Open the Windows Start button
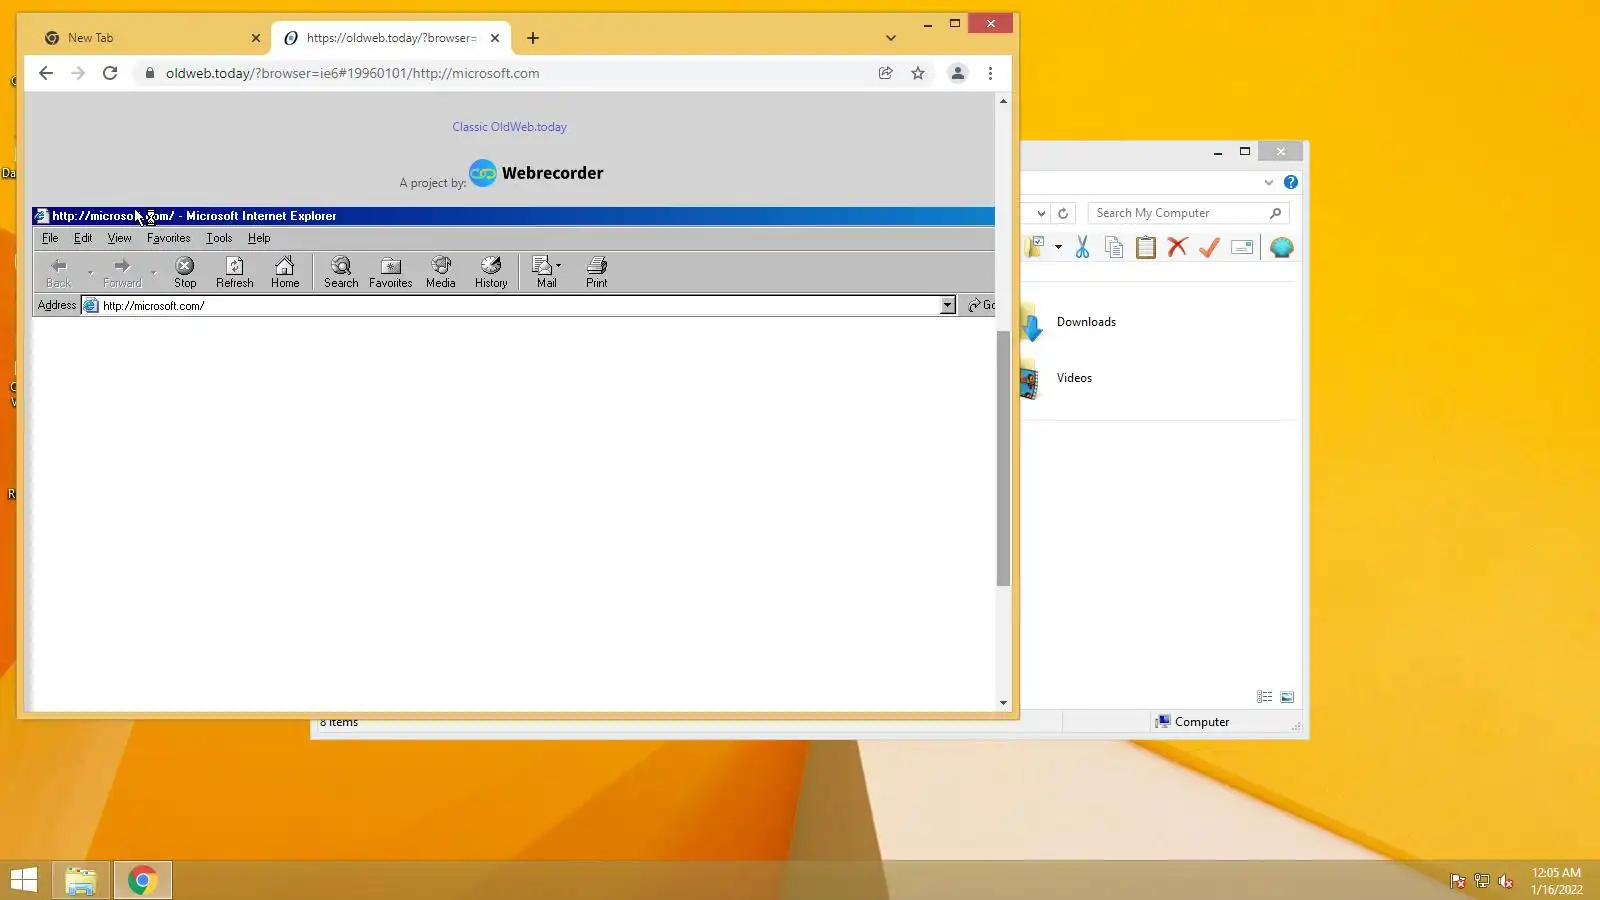Image resolution: width=1600 pixels, height=900 pixels. click(24, 880)
